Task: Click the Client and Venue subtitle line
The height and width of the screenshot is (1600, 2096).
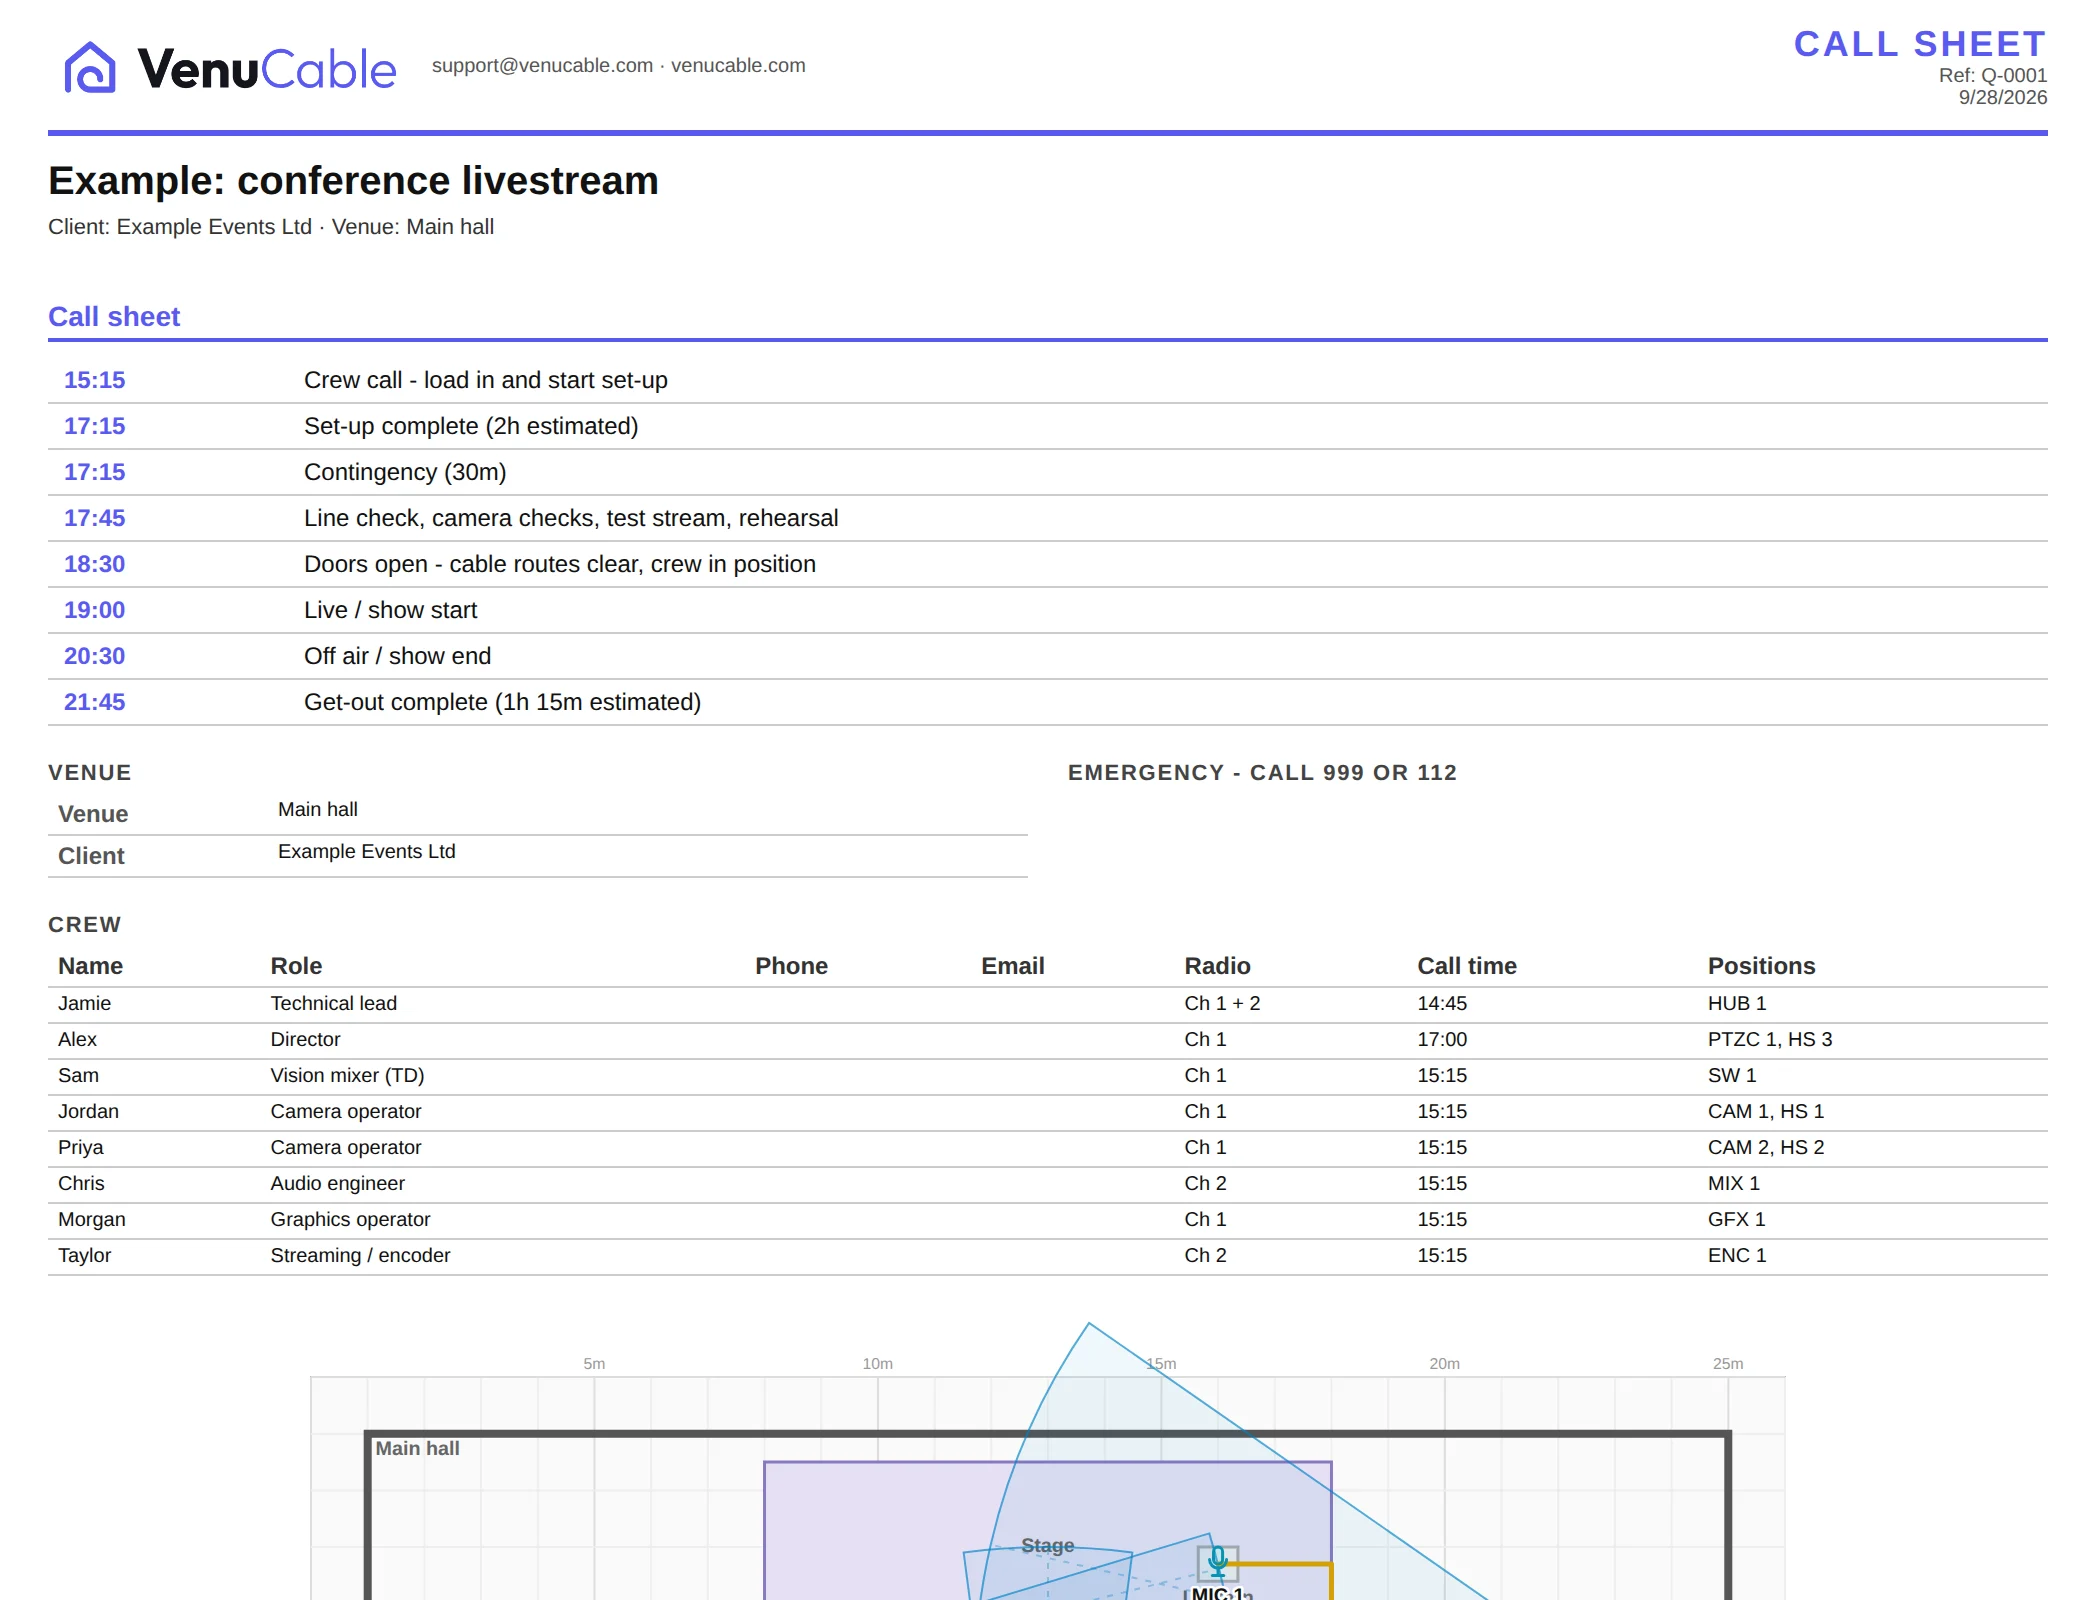Action: 271,227
